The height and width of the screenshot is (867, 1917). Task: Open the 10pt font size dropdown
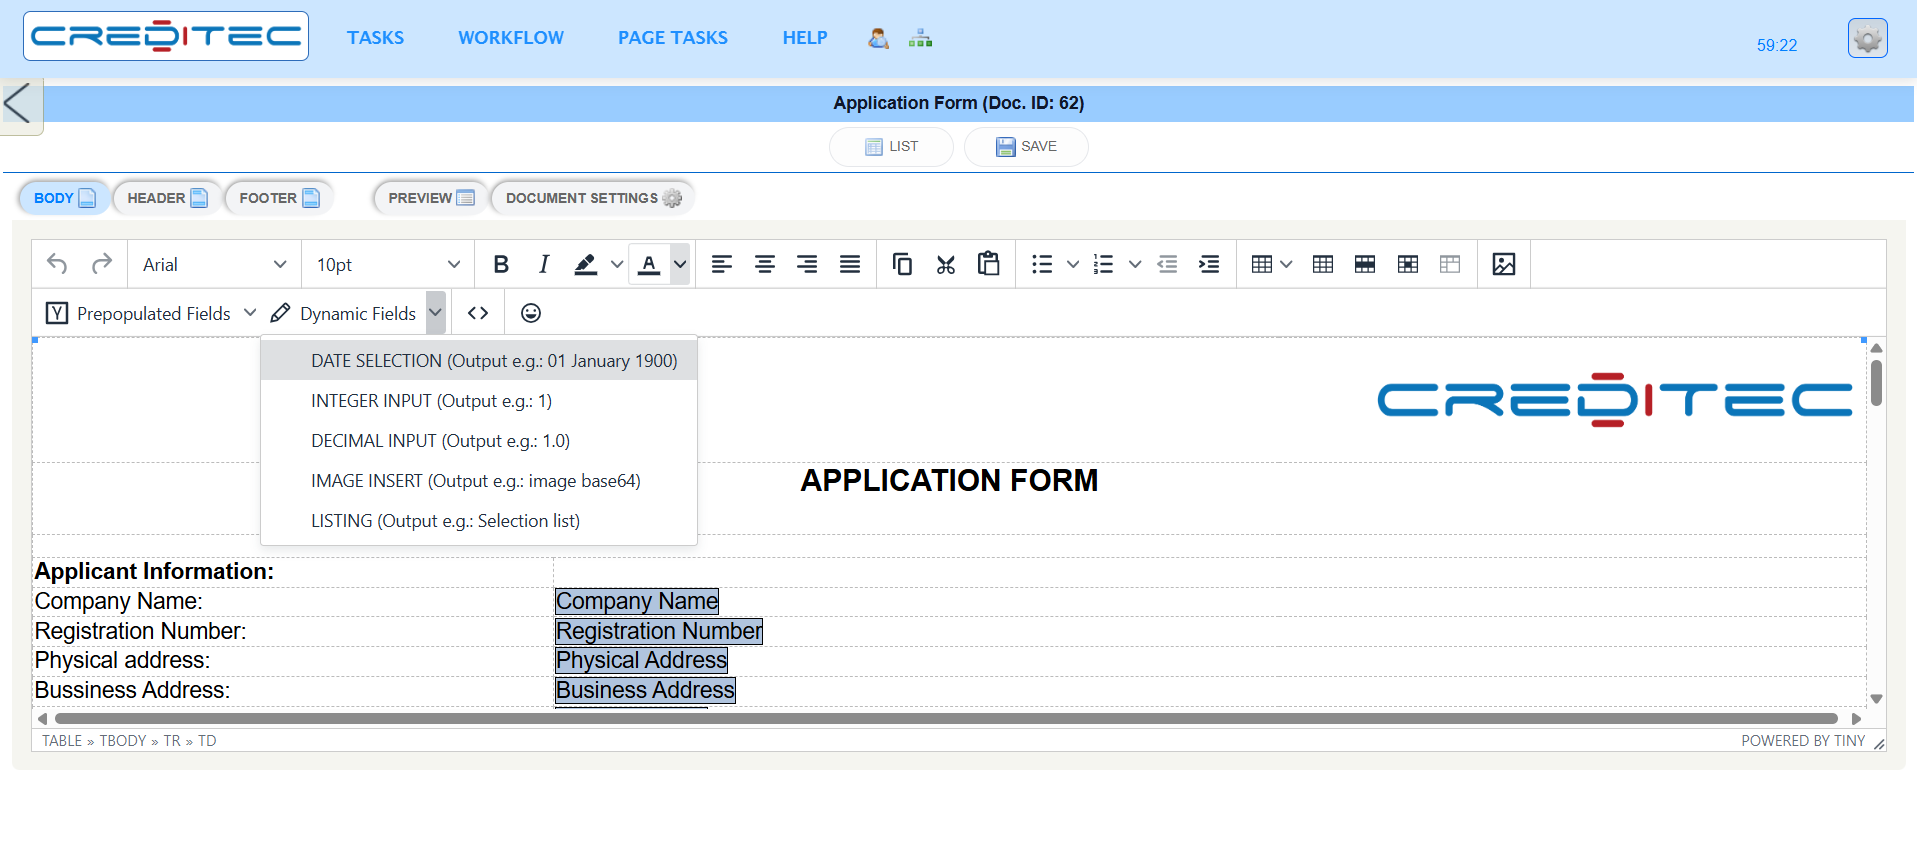click(x=388, y=264)
